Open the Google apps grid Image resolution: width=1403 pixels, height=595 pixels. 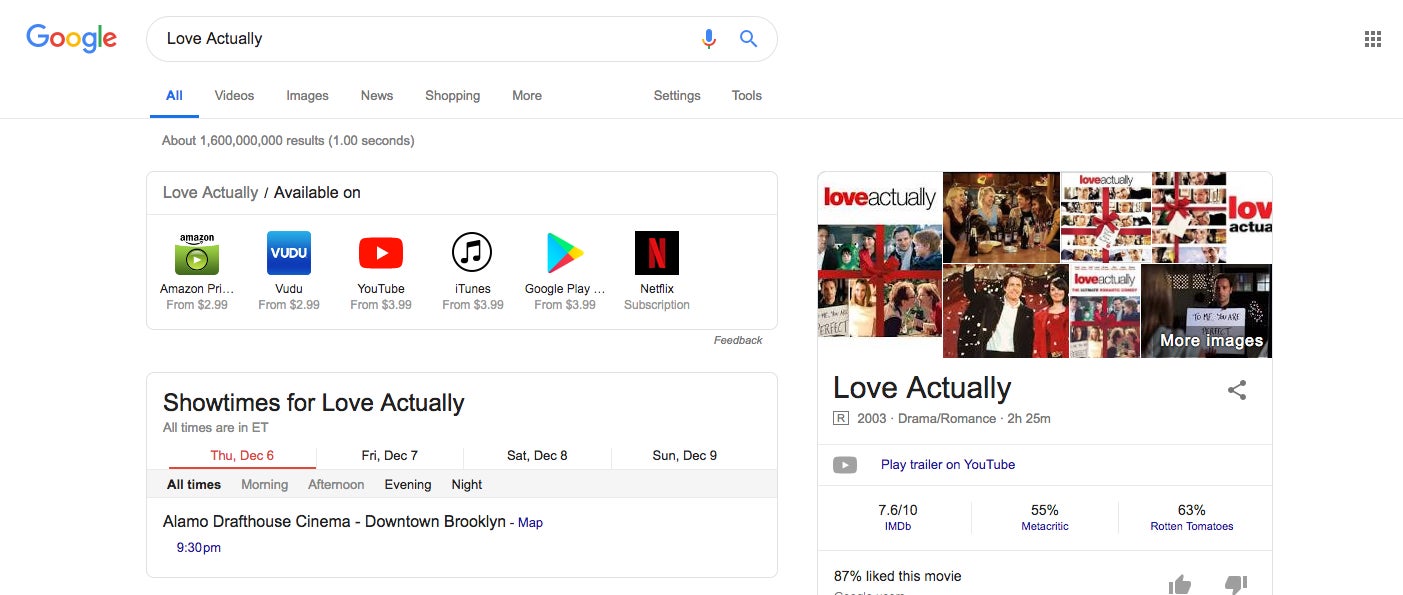(x=1373, y=39)
